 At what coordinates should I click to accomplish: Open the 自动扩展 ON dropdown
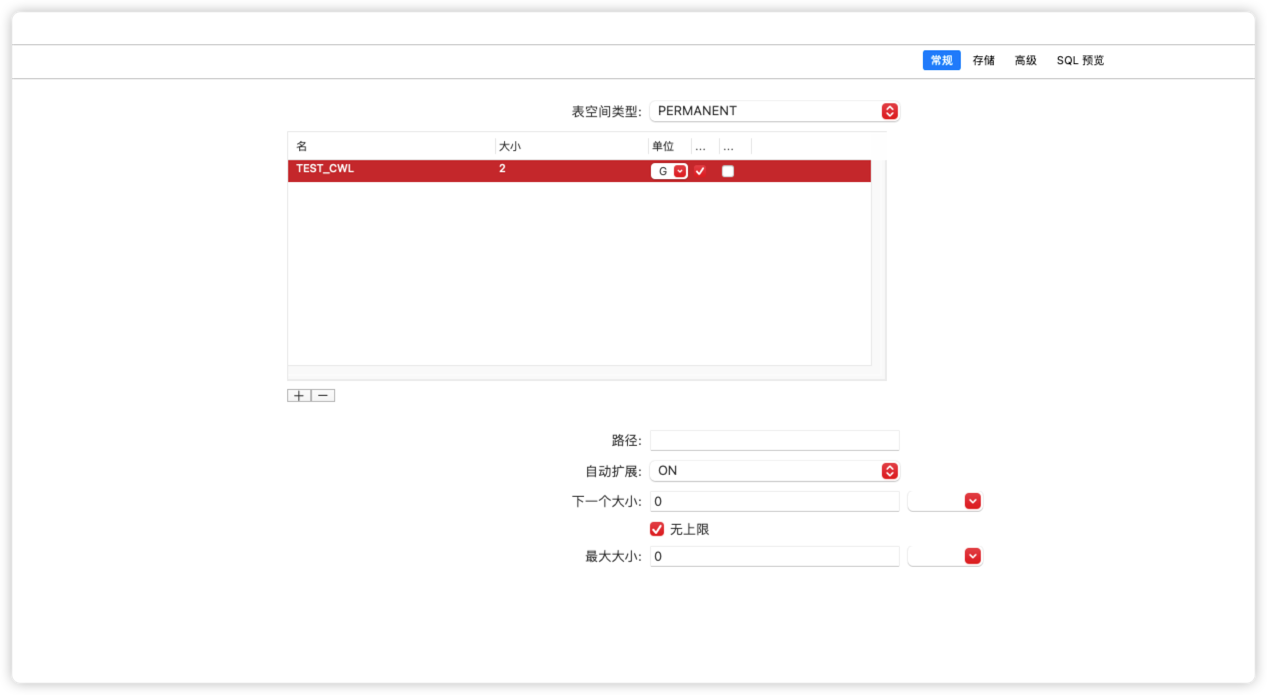click(774, 470)
